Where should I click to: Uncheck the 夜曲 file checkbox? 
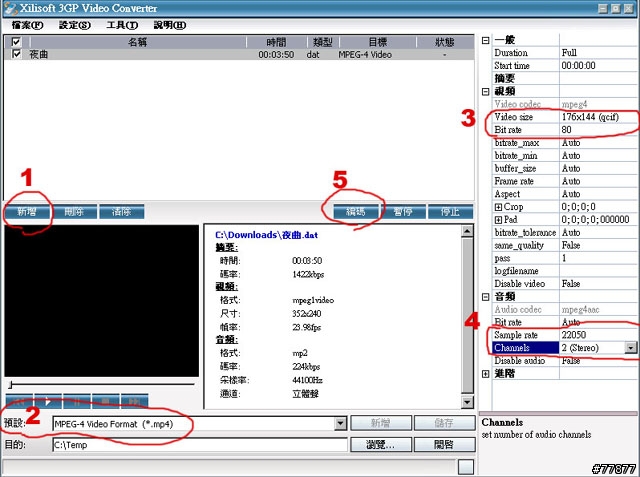(x=16, y=54)
